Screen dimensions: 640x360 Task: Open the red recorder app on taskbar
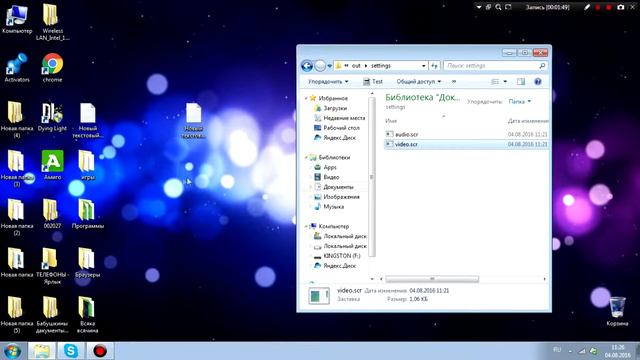100,351
